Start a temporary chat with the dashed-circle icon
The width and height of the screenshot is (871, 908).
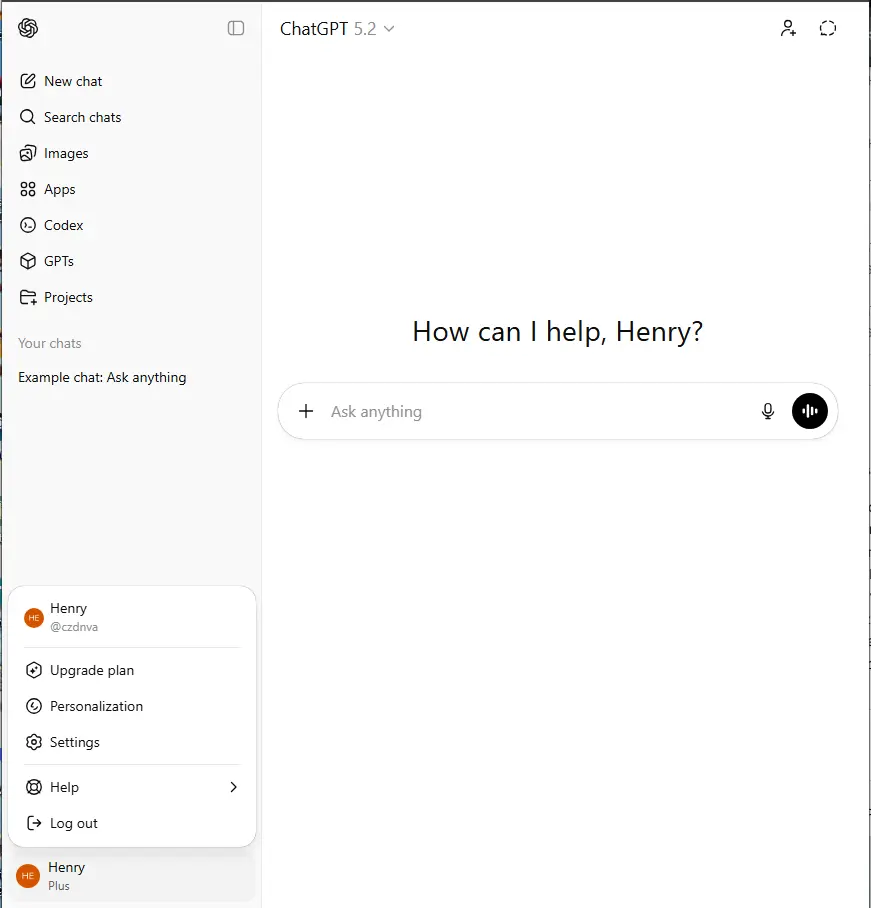pyautogui.click(x=828, y=28)
